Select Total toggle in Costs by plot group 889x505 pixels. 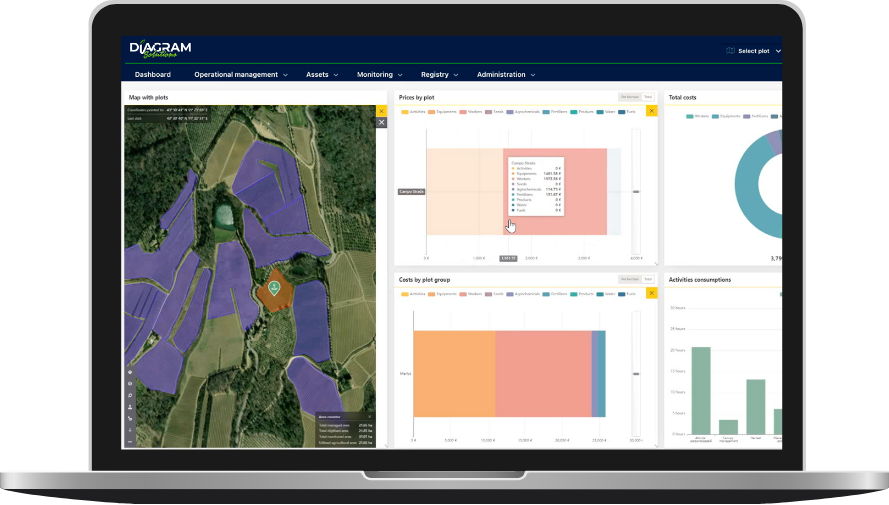tap(648, 279)
